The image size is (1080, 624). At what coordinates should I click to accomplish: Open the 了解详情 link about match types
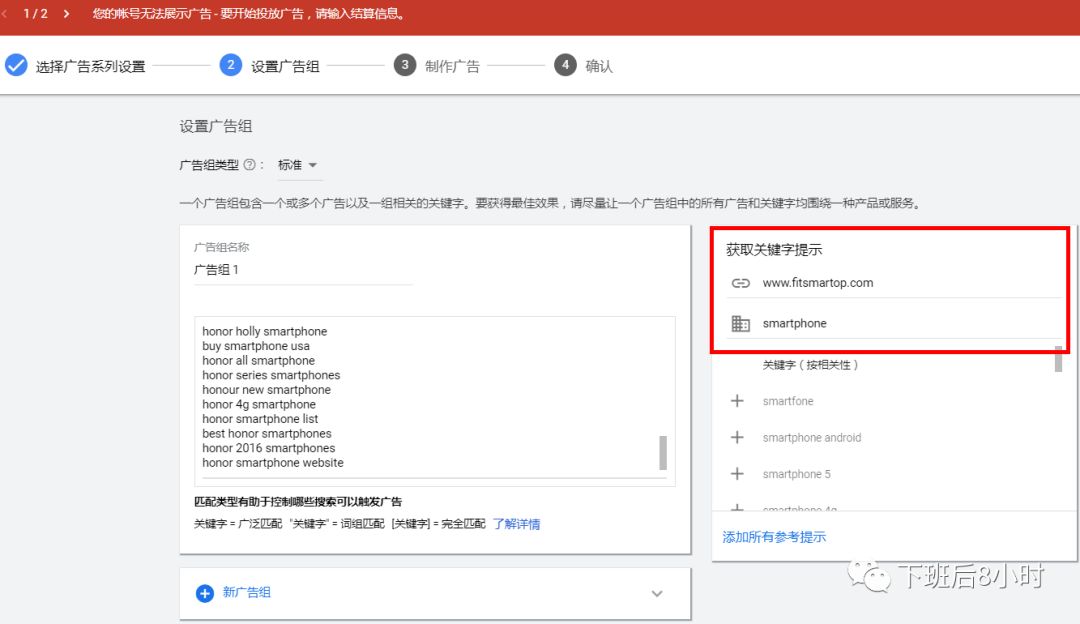(516, 524)
